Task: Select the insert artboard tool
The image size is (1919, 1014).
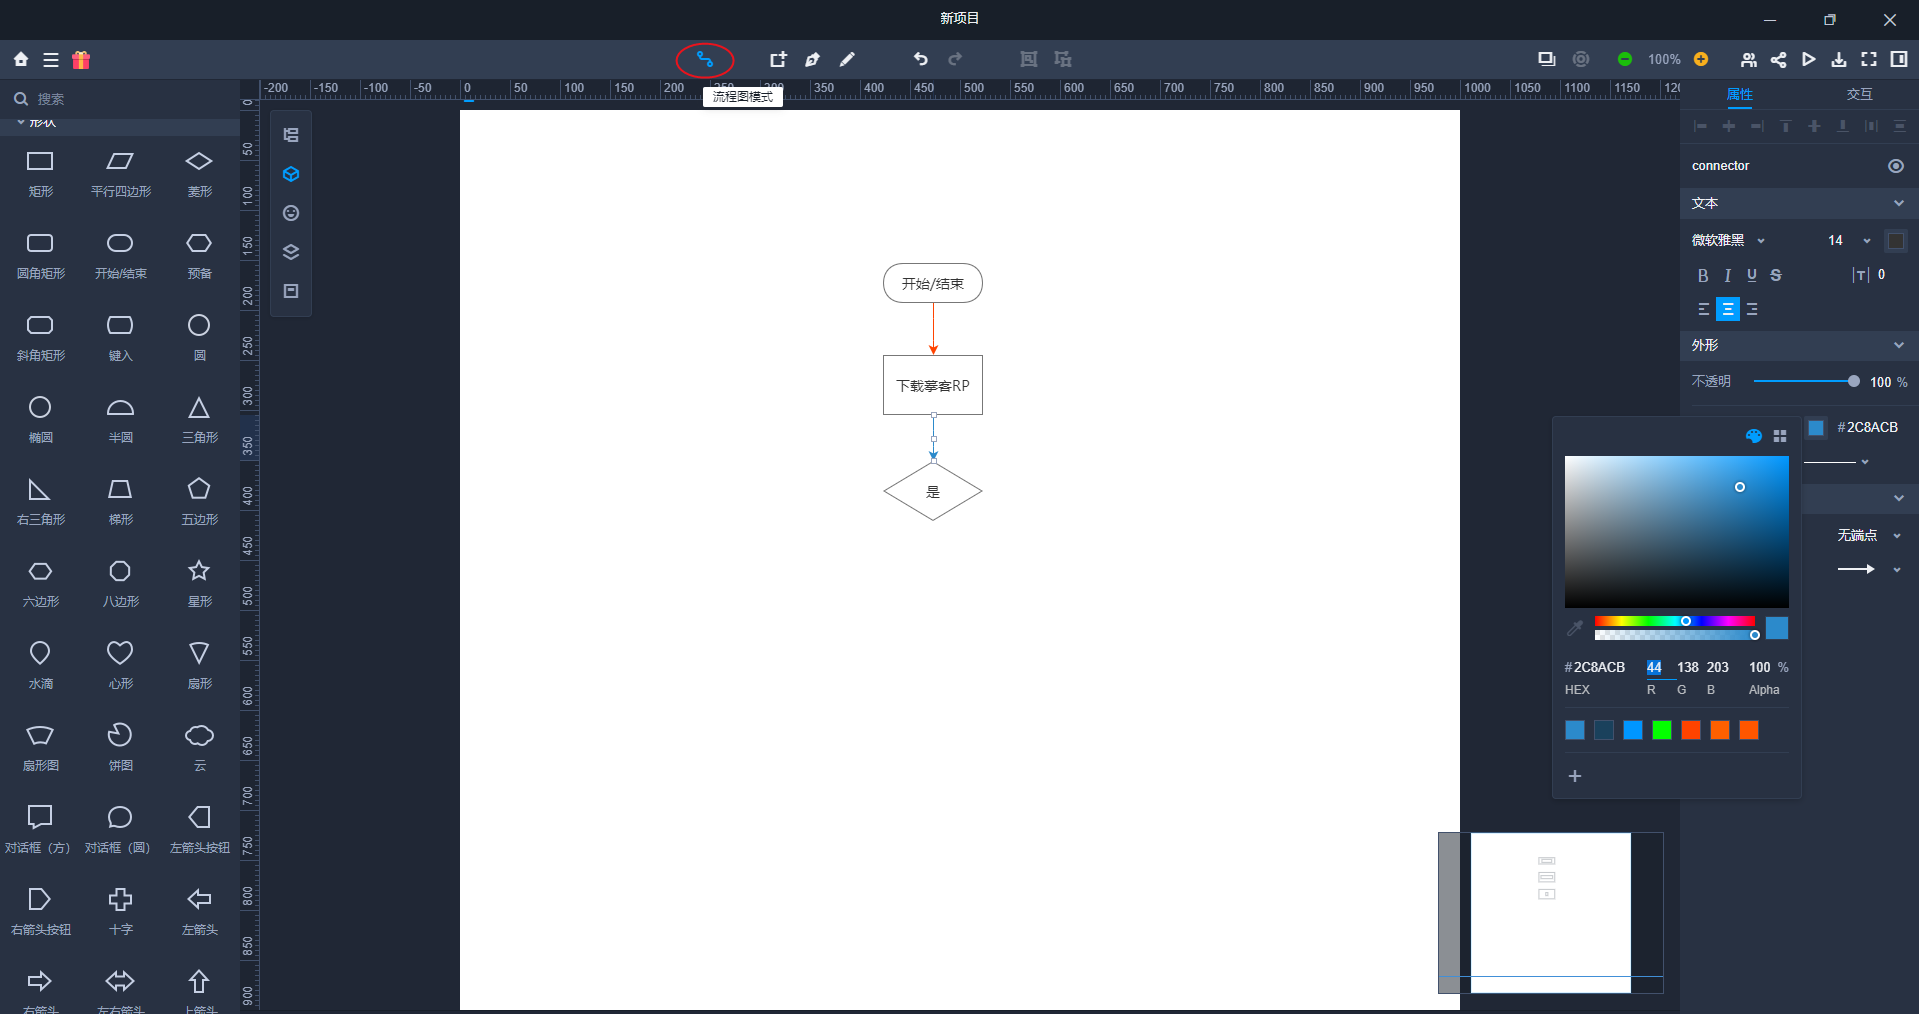Action: [778, 60]
